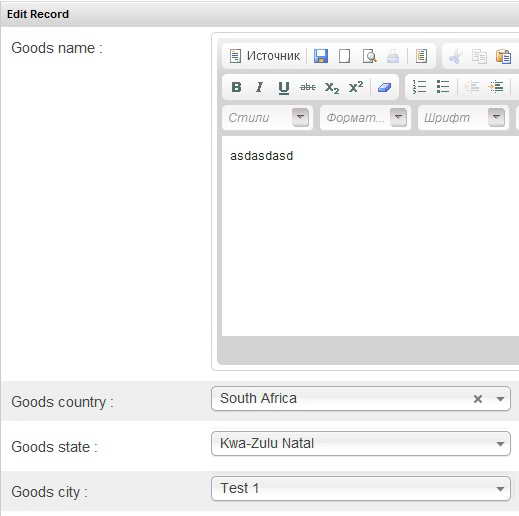Open the Шрифт font dropdown
The image size is (519, 516).
point(463,117)
